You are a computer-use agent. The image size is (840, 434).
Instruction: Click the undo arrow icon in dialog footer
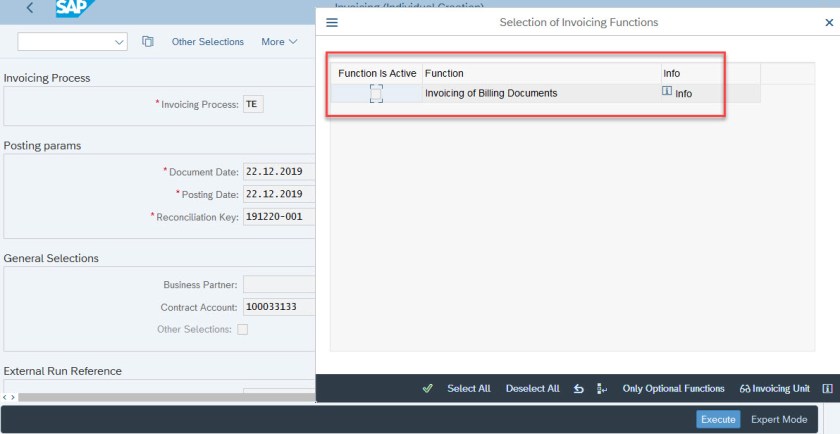point(579,388)
